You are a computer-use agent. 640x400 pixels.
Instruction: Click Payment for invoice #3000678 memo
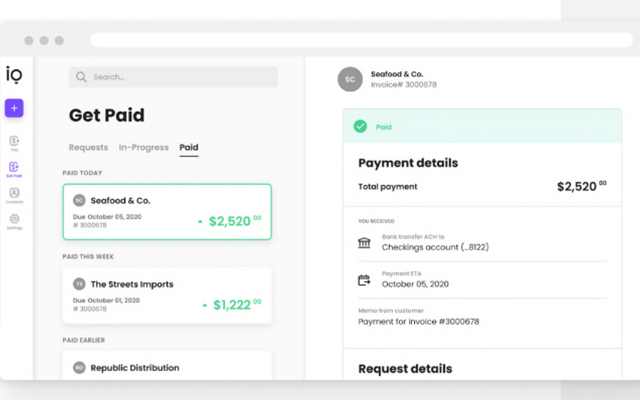[419, 322]
